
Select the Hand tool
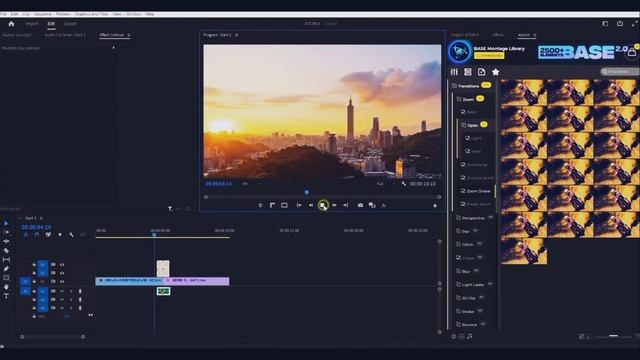(6, 287)
